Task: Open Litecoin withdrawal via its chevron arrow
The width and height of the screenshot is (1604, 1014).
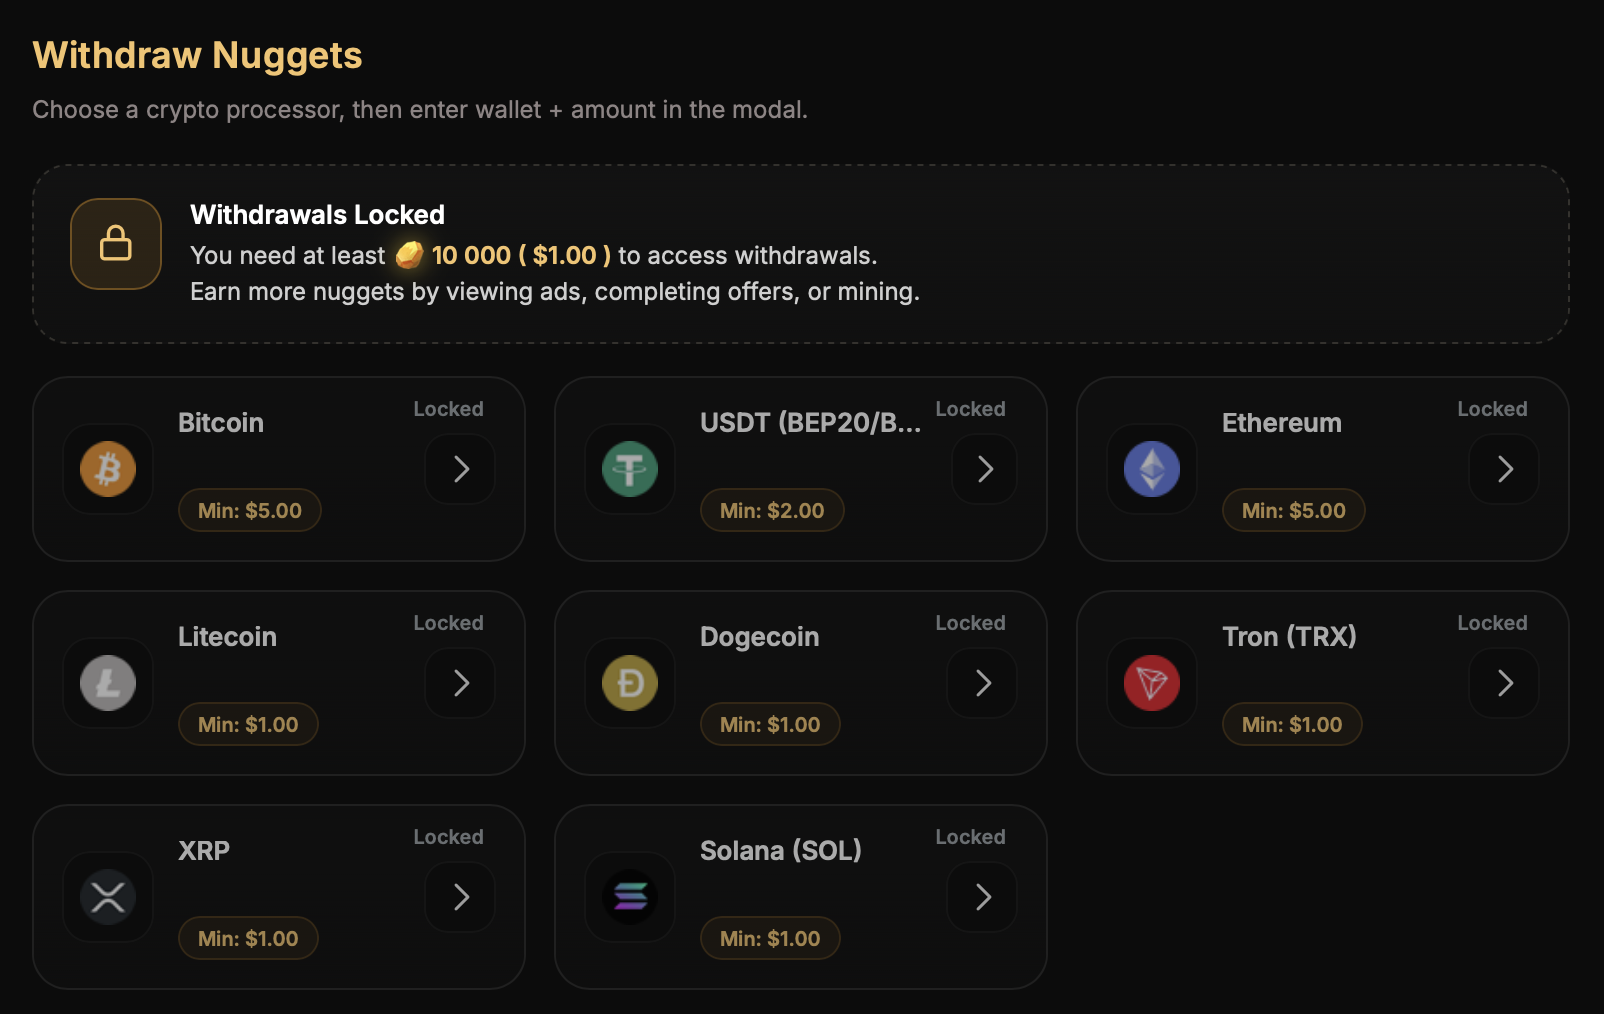Action: (460, 683)
